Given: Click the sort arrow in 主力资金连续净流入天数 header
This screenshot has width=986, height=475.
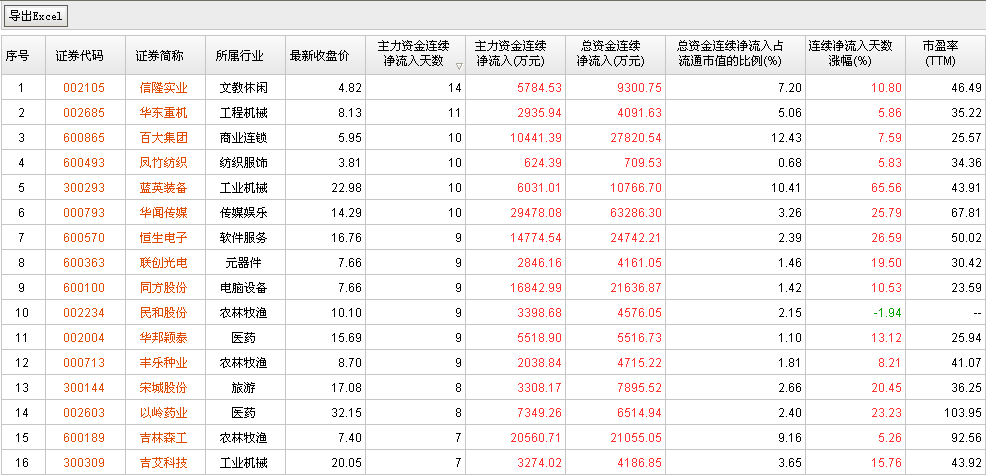Looking at the screenshot, I should coord(459,67).
